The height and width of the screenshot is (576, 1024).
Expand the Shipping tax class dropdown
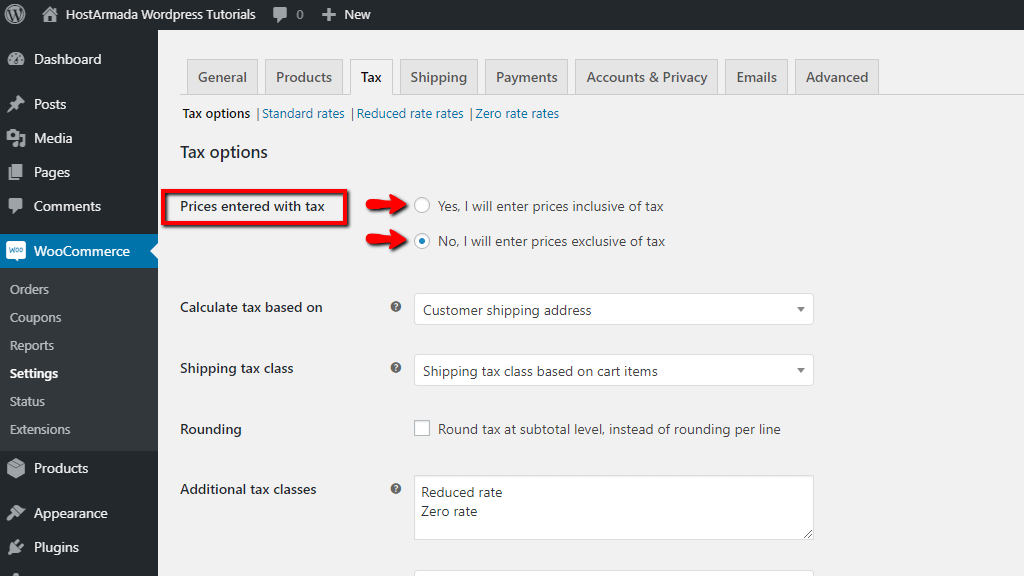click(613, 371)
